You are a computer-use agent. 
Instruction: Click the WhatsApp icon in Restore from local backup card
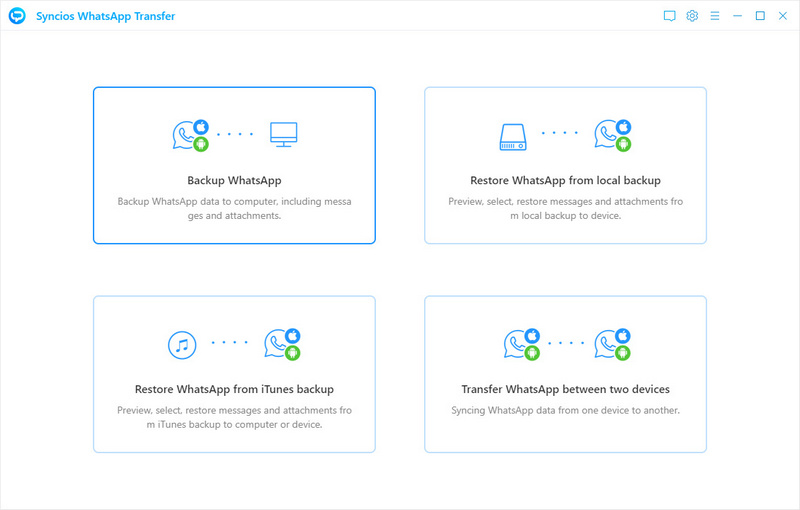613,135
